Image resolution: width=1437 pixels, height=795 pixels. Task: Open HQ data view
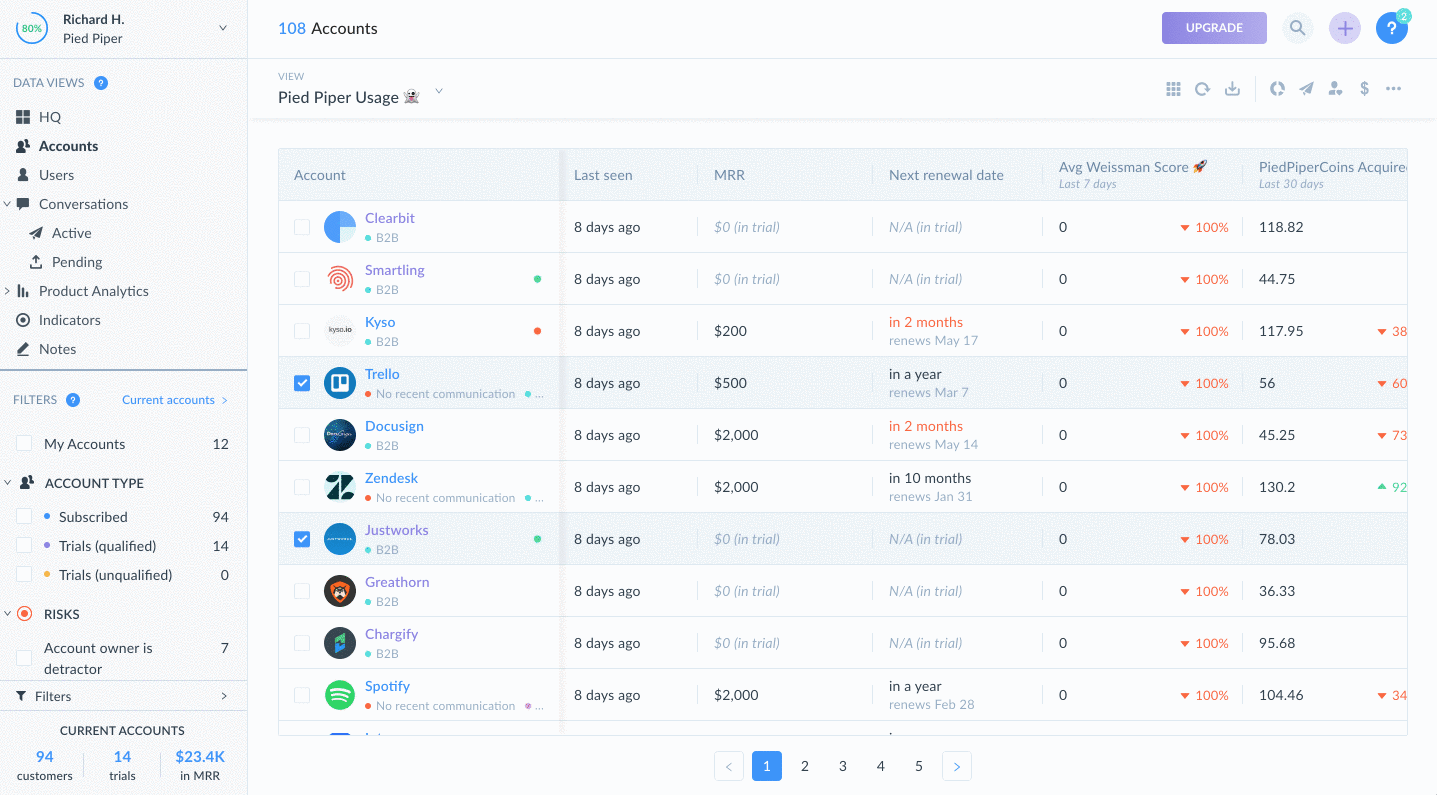[x=50, y=117]
